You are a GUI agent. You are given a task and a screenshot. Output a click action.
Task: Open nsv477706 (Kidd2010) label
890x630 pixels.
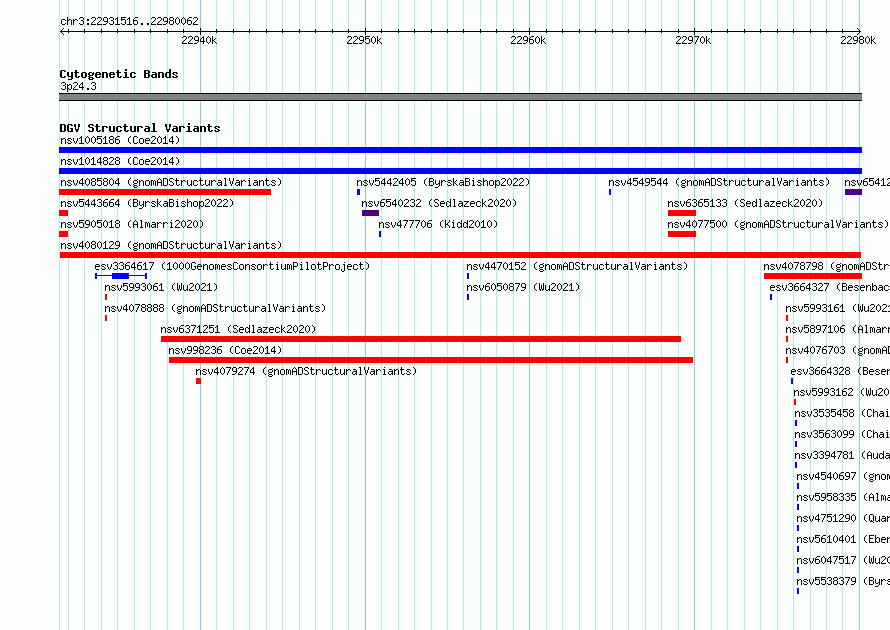(x=438, y=224)
